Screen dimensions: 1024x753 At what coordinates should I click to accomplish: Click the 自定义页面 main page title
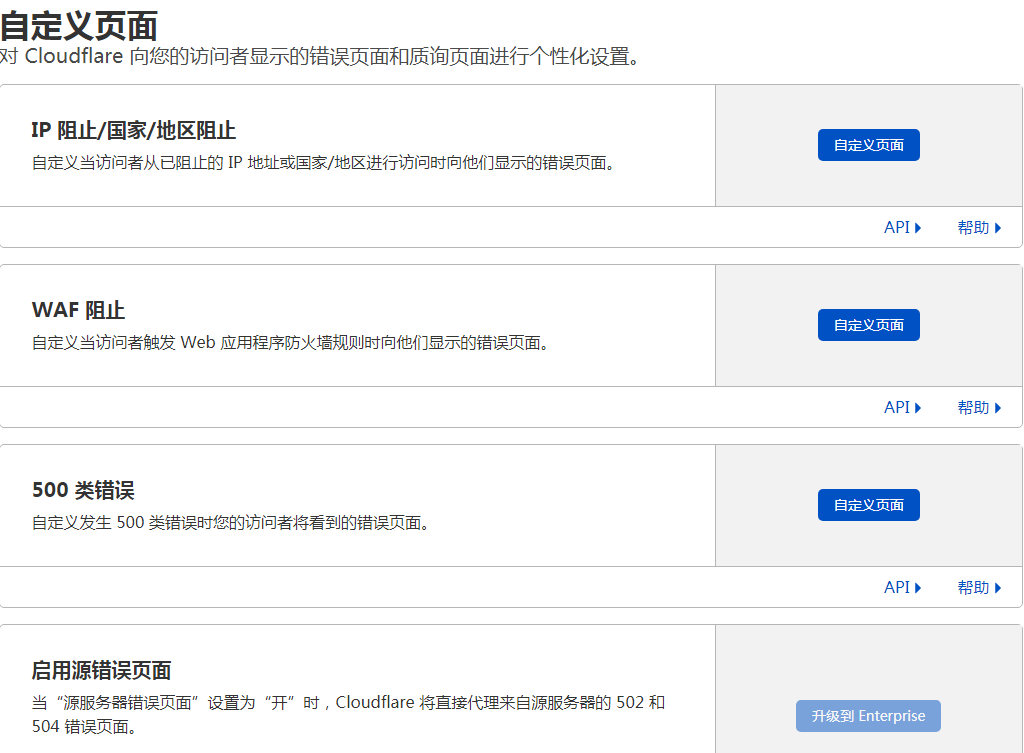point(79,24)
